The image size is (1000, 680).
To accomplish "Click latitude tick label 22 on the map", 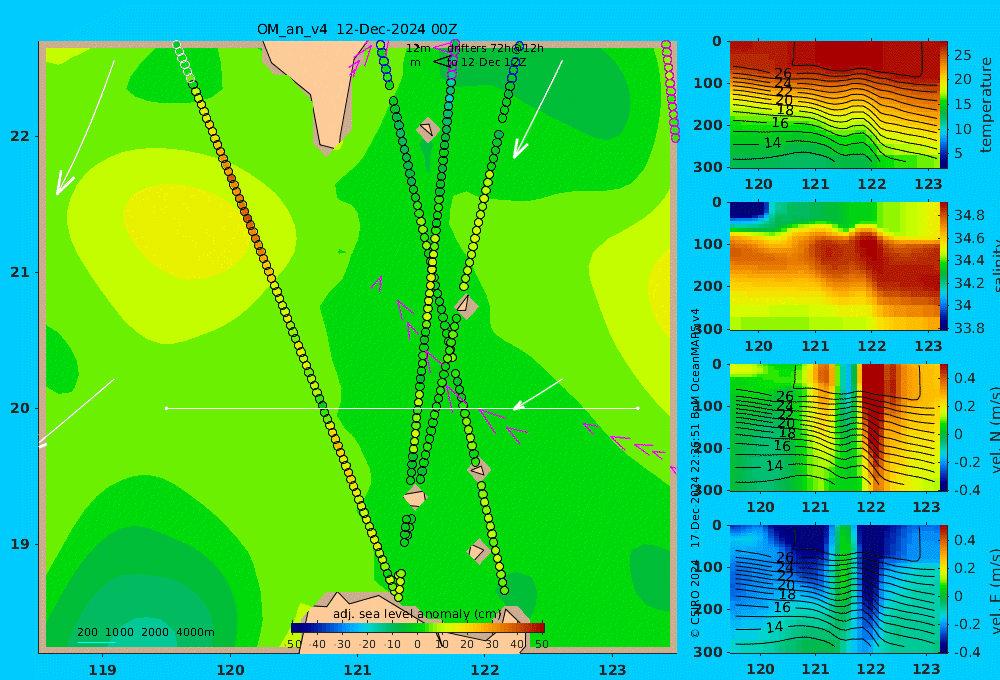I will coord(20,136).
